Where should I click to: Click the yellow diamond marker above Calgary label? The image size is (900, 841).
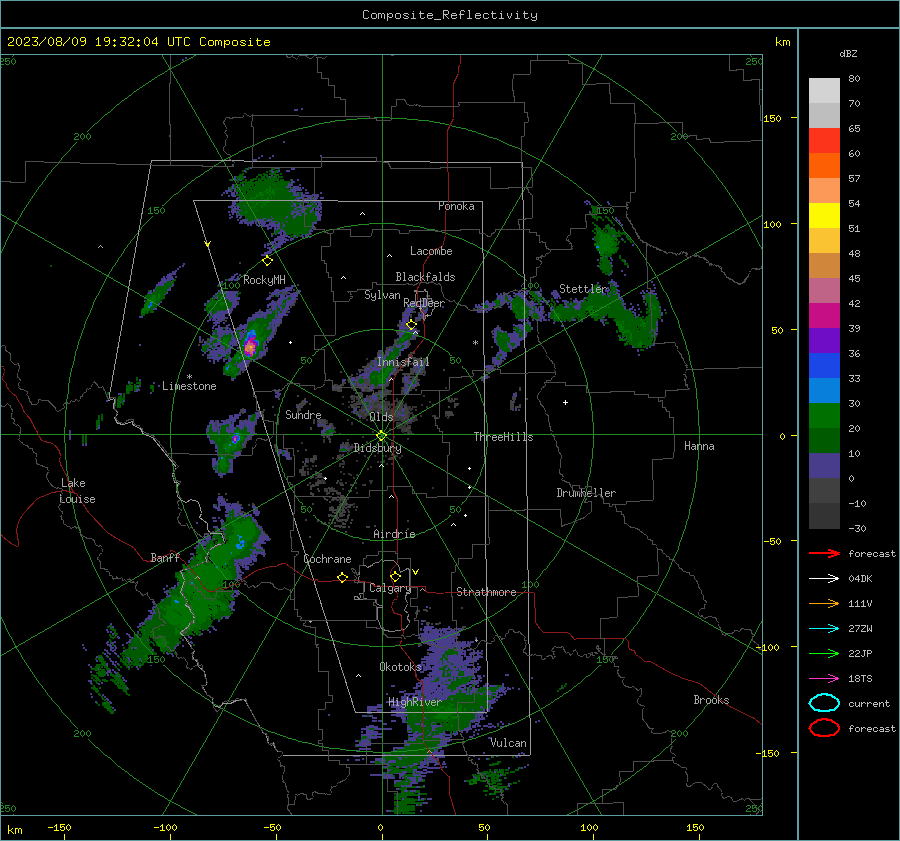[x=395, y=576]
